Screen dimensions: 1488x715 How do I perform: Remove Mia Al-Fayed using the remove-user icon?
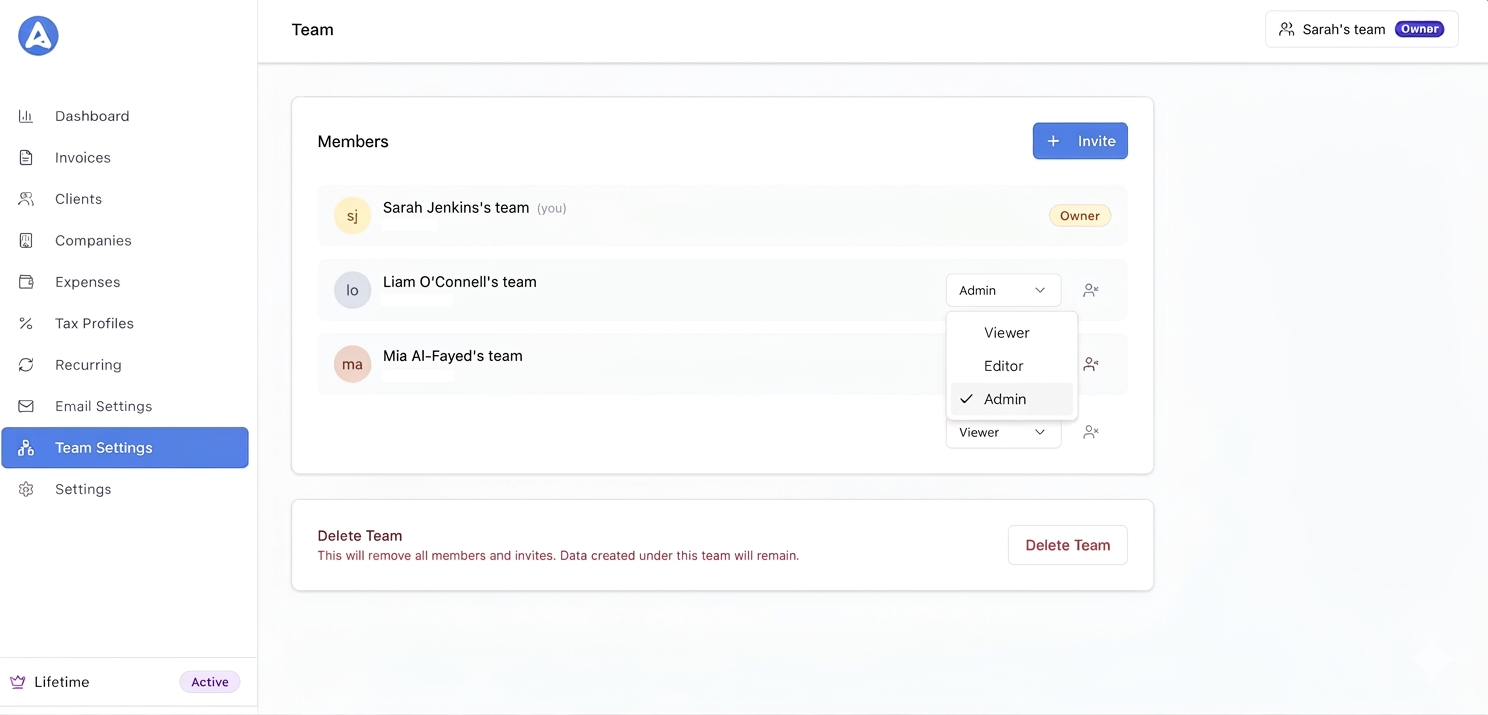1091,364
